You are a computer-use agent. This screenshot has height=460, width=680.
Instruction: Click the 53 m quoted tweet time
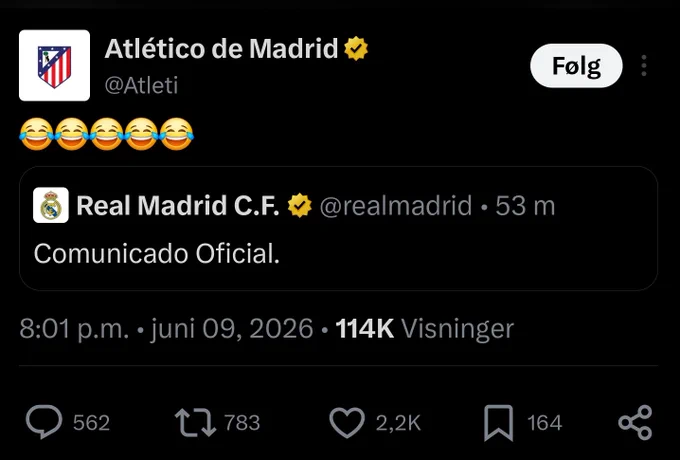pyautogui.click(x=525, y=206)
